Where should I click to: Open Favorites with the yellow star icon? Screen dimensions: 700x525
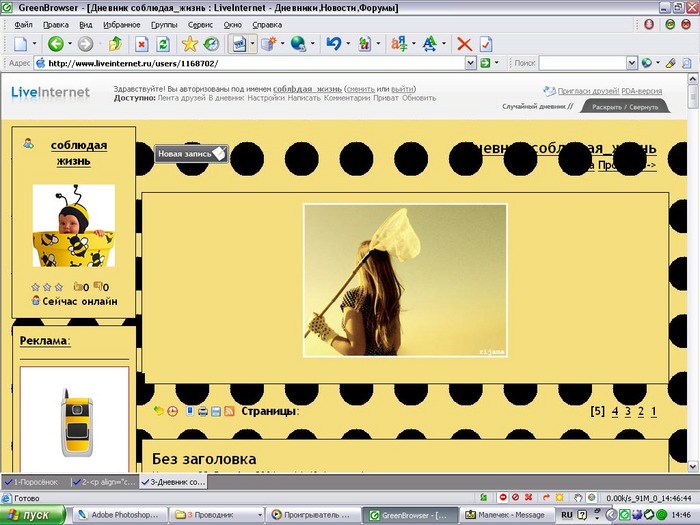click(189, 44)
